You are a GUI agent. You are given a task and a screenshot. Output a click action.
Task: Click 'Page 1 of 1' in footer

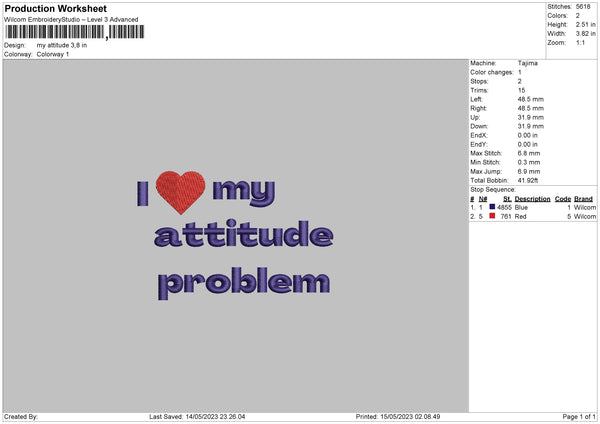[579, 416]
